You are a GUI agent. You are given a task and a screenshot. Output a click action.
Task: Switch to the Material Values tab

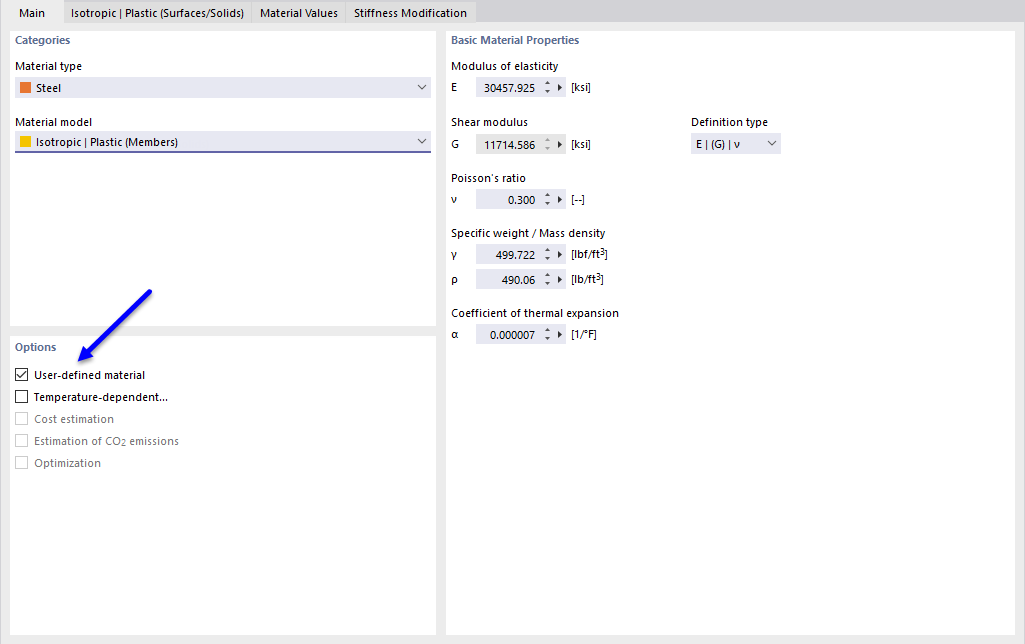tap(298, 12)
